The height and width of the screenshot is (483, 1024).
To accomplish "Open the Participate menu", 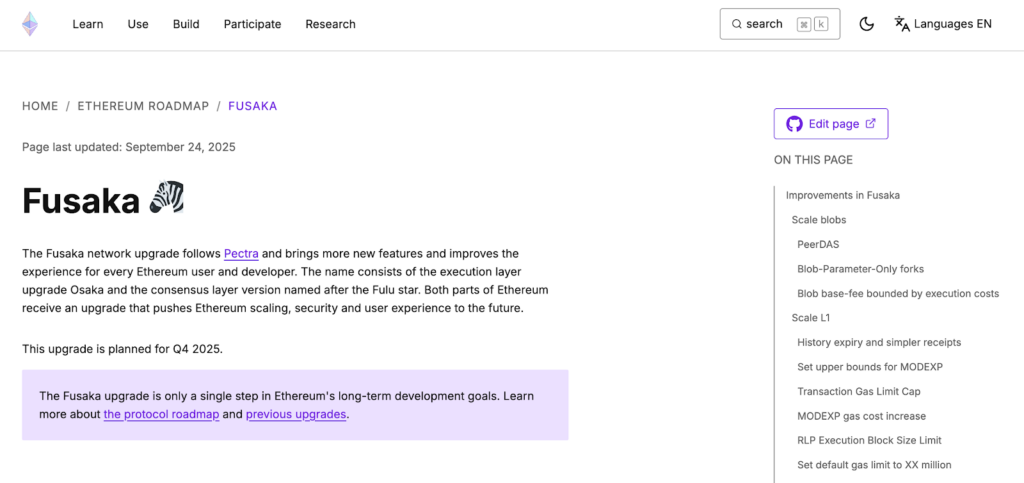I will coord(252,24).
